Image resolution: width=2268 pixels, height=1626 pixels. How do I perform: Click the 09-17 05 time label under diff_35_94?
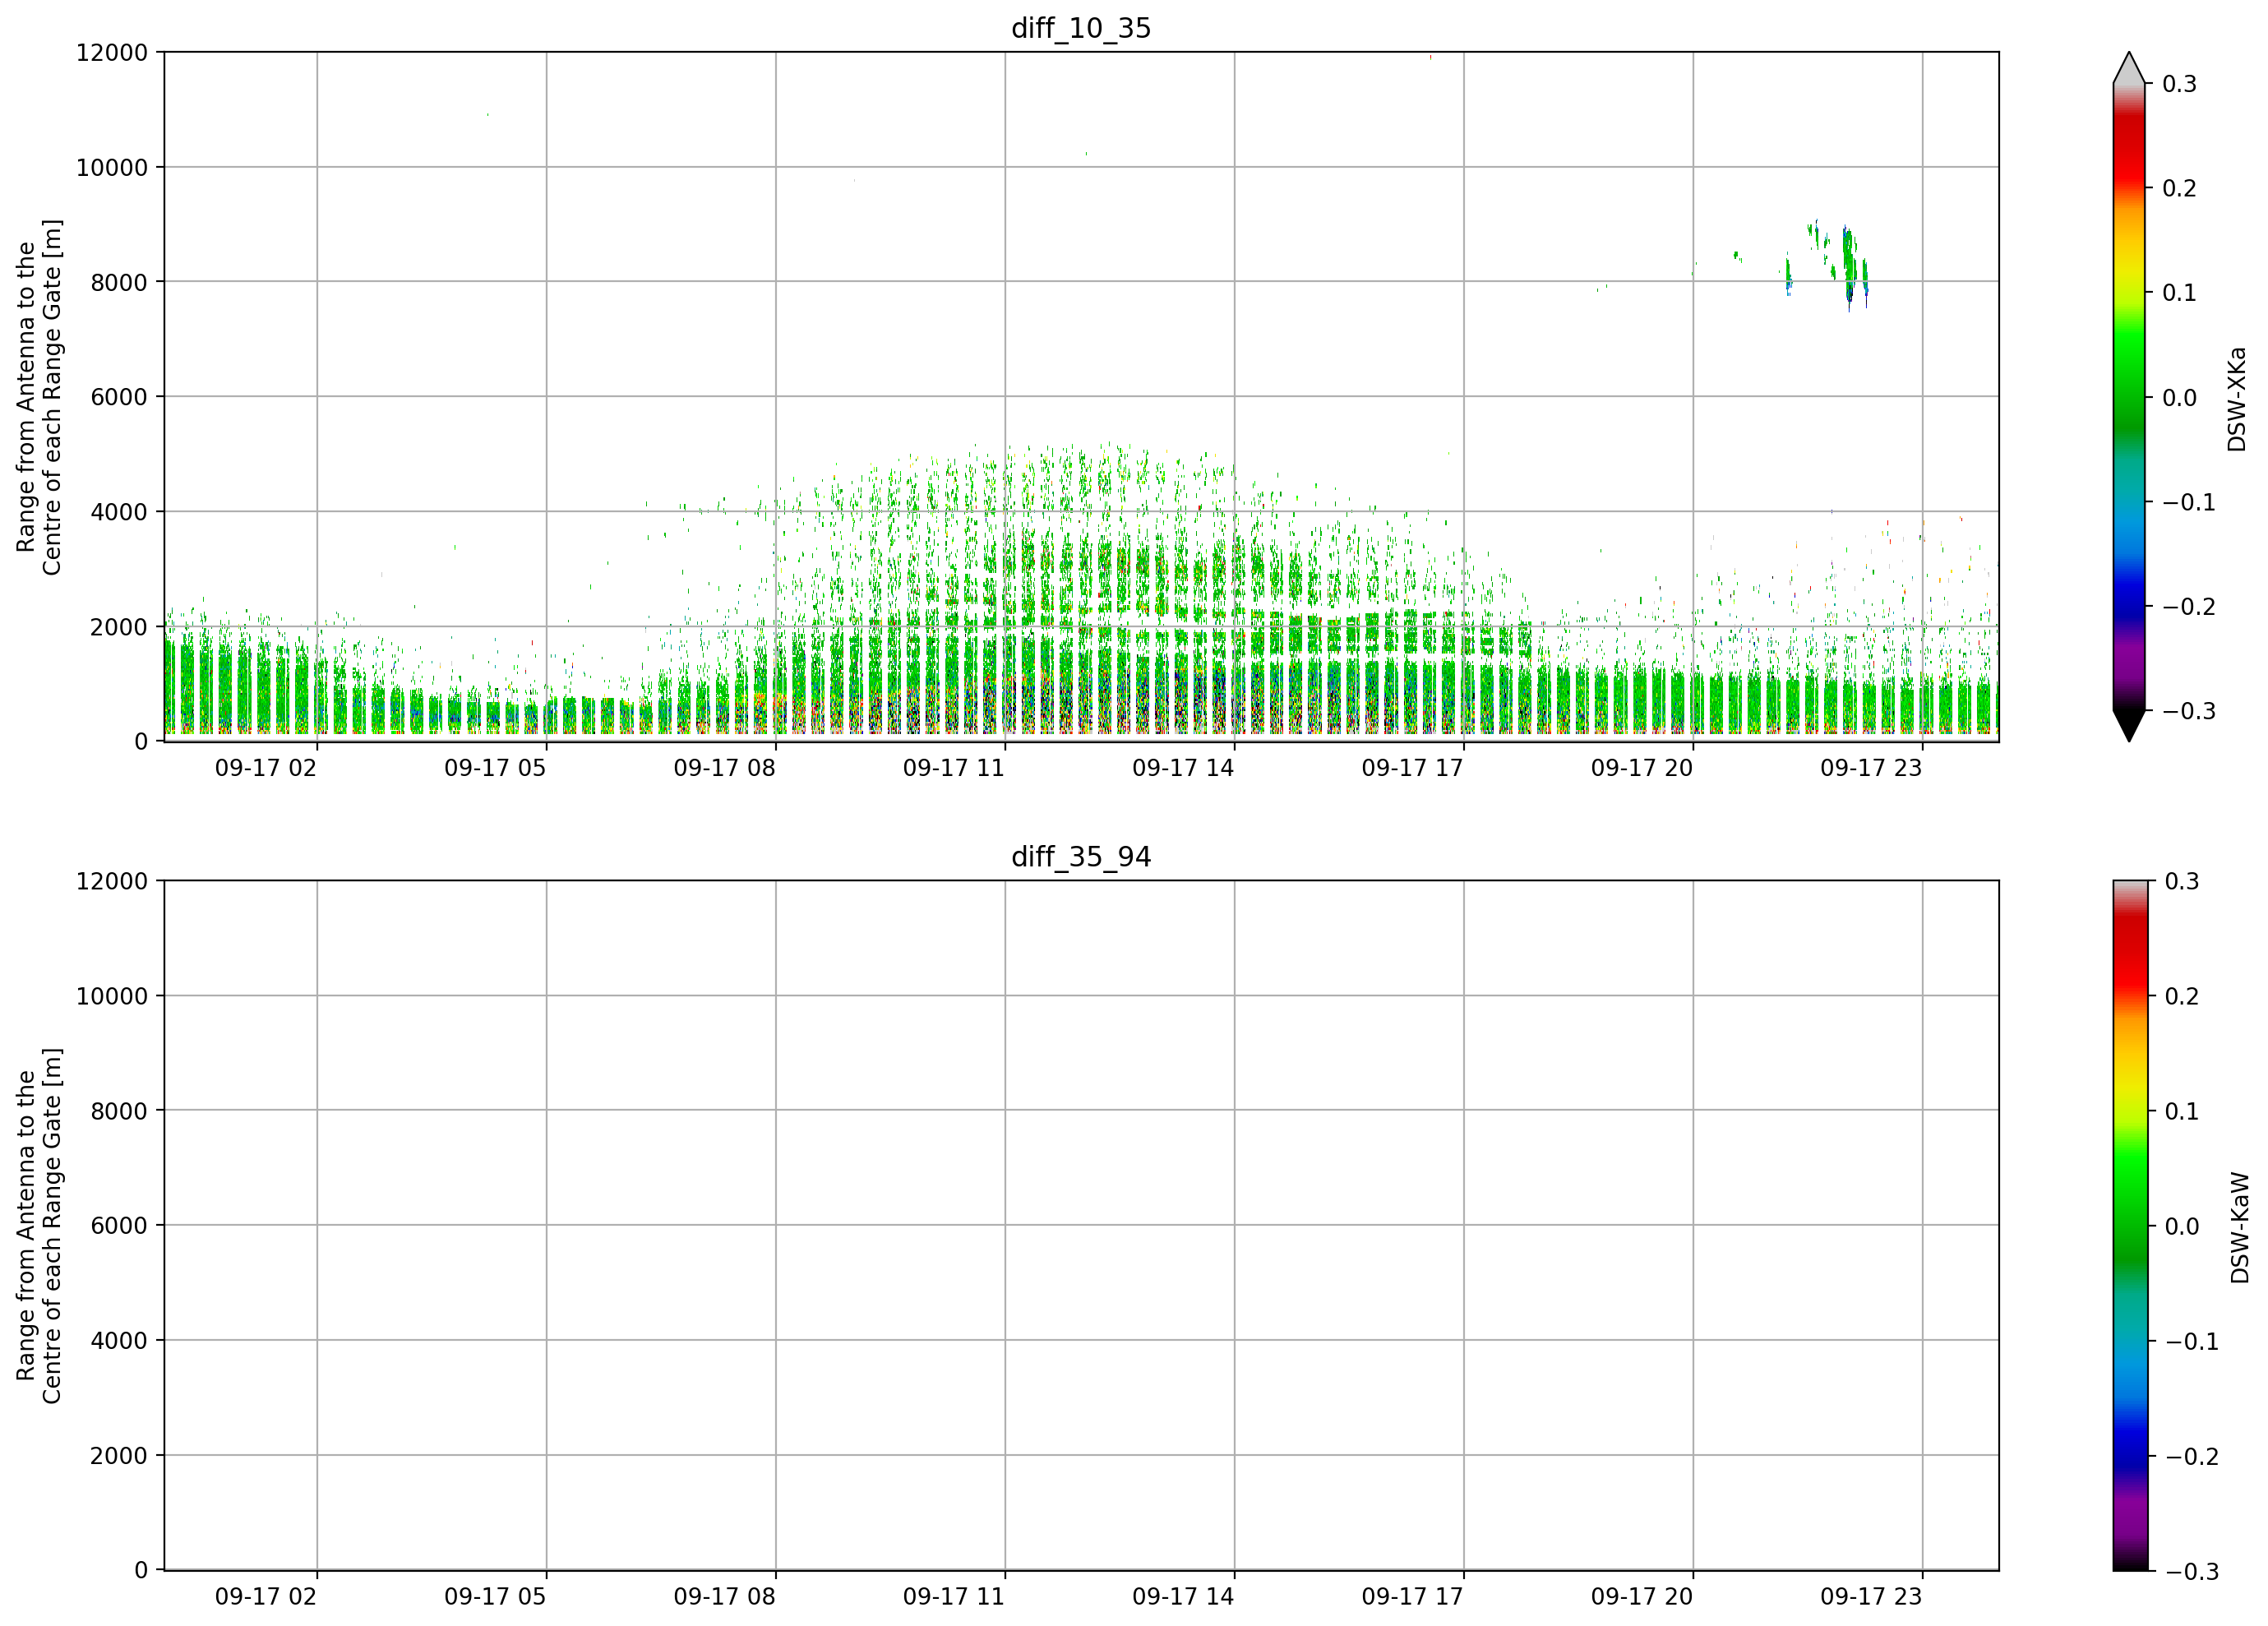[x=495, y=1597]
